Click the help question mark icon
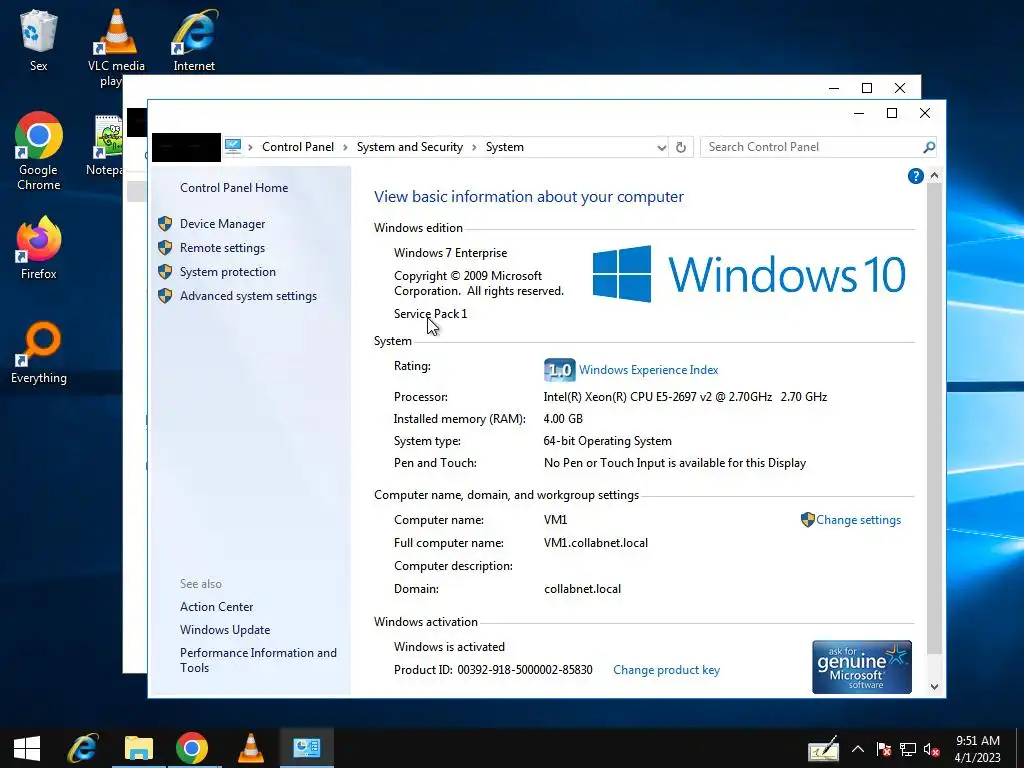The image size is (1024, 768). click(916, 176)
